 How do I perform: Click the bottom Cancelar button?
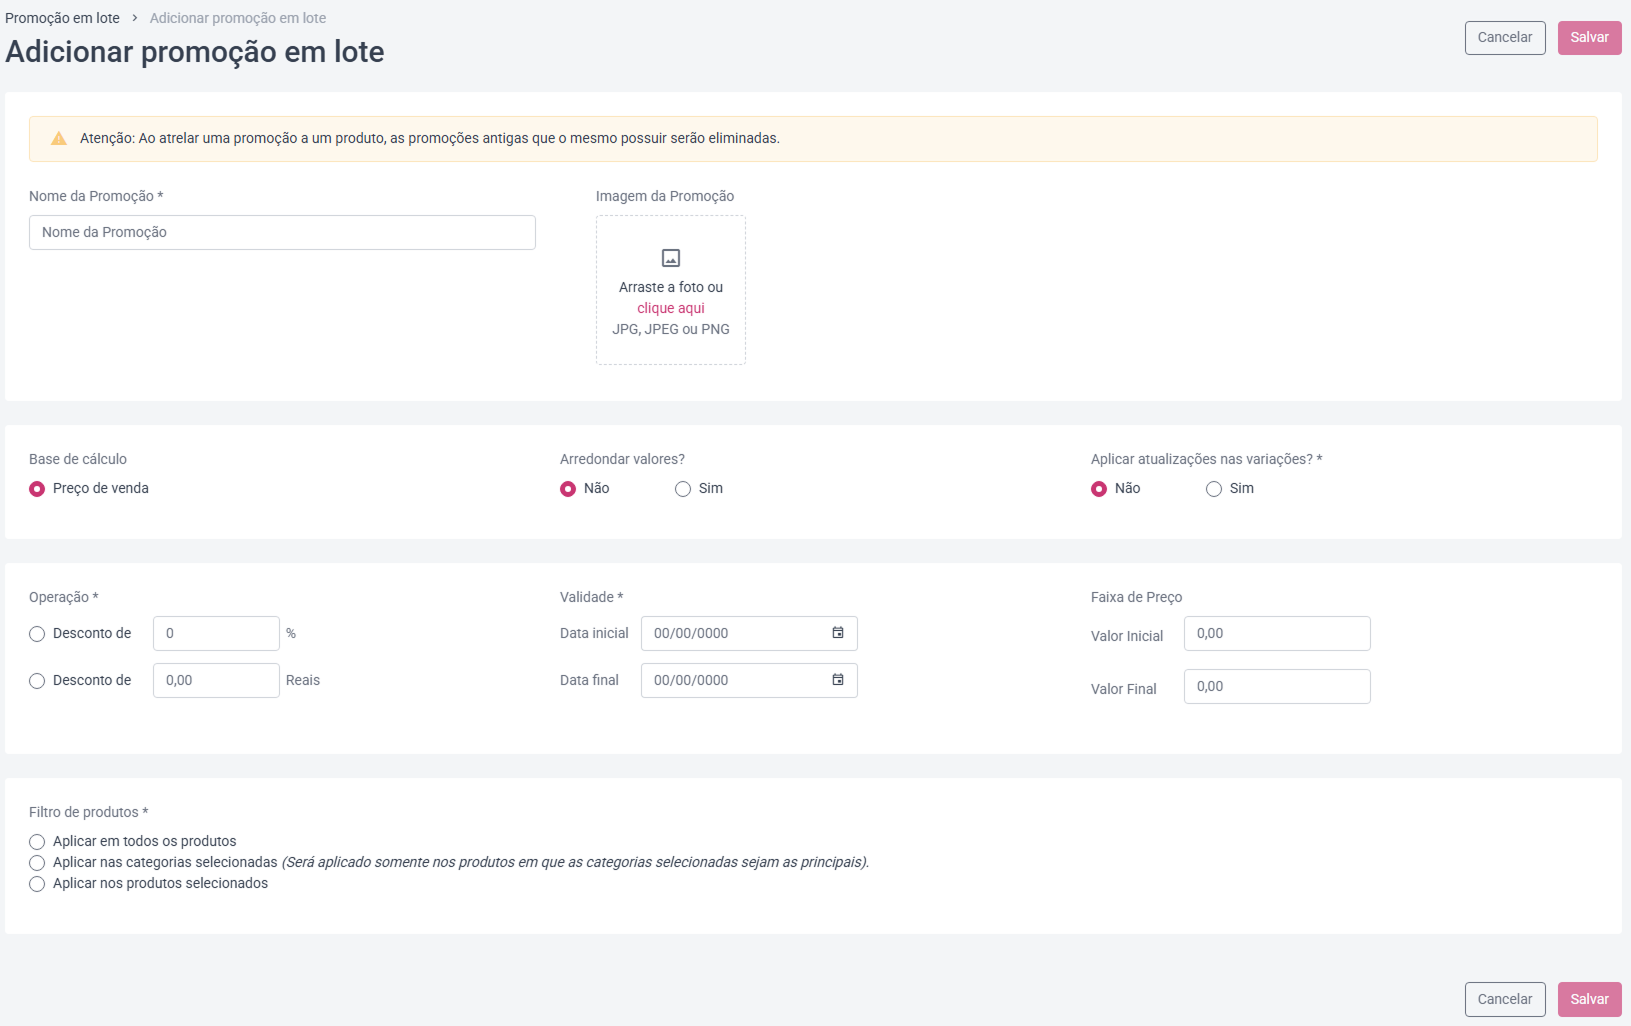click(1505, 1000)
